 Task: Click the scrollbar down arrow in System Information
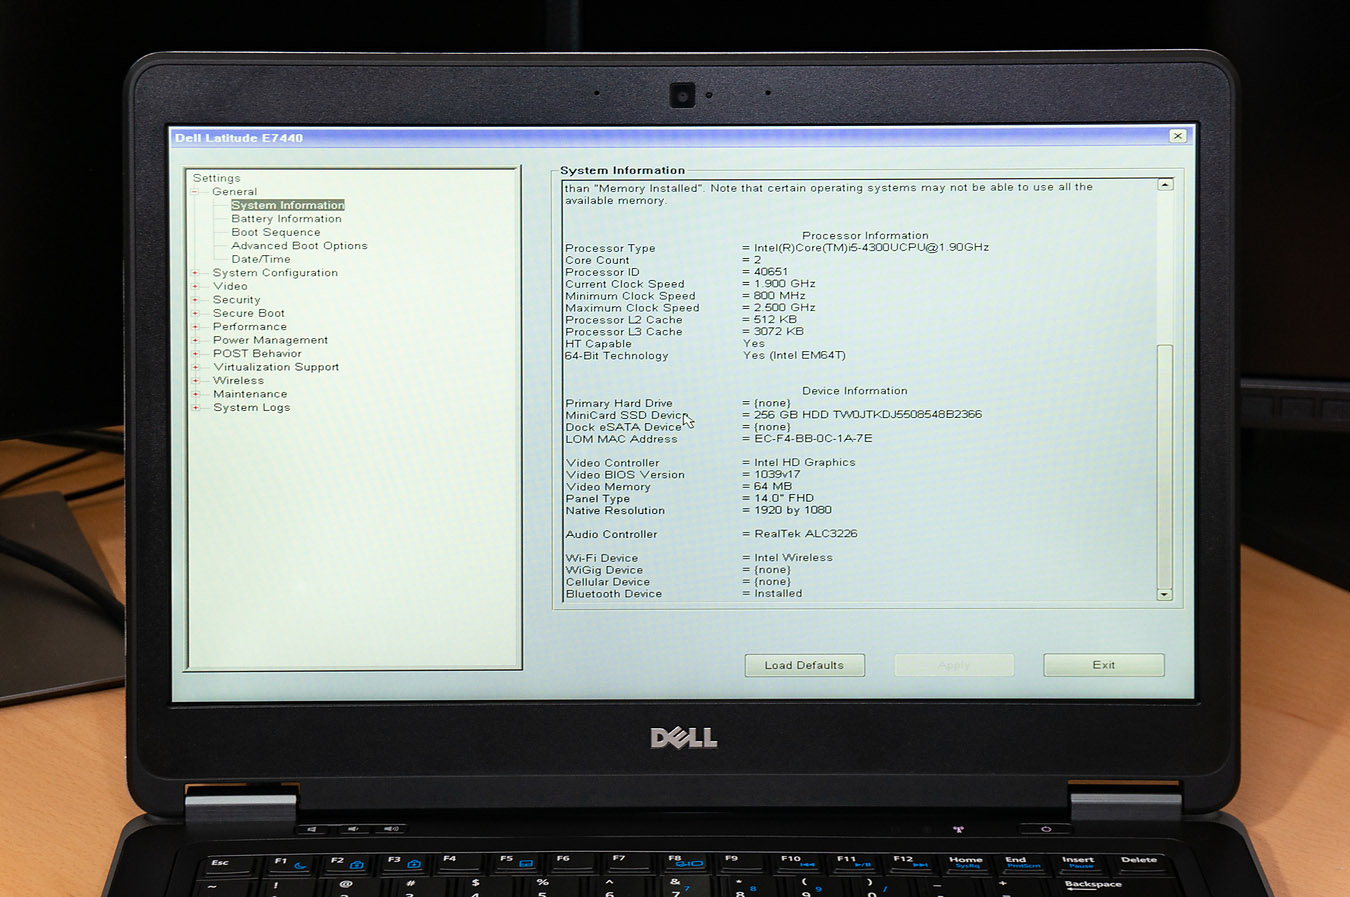(1164, 594)
